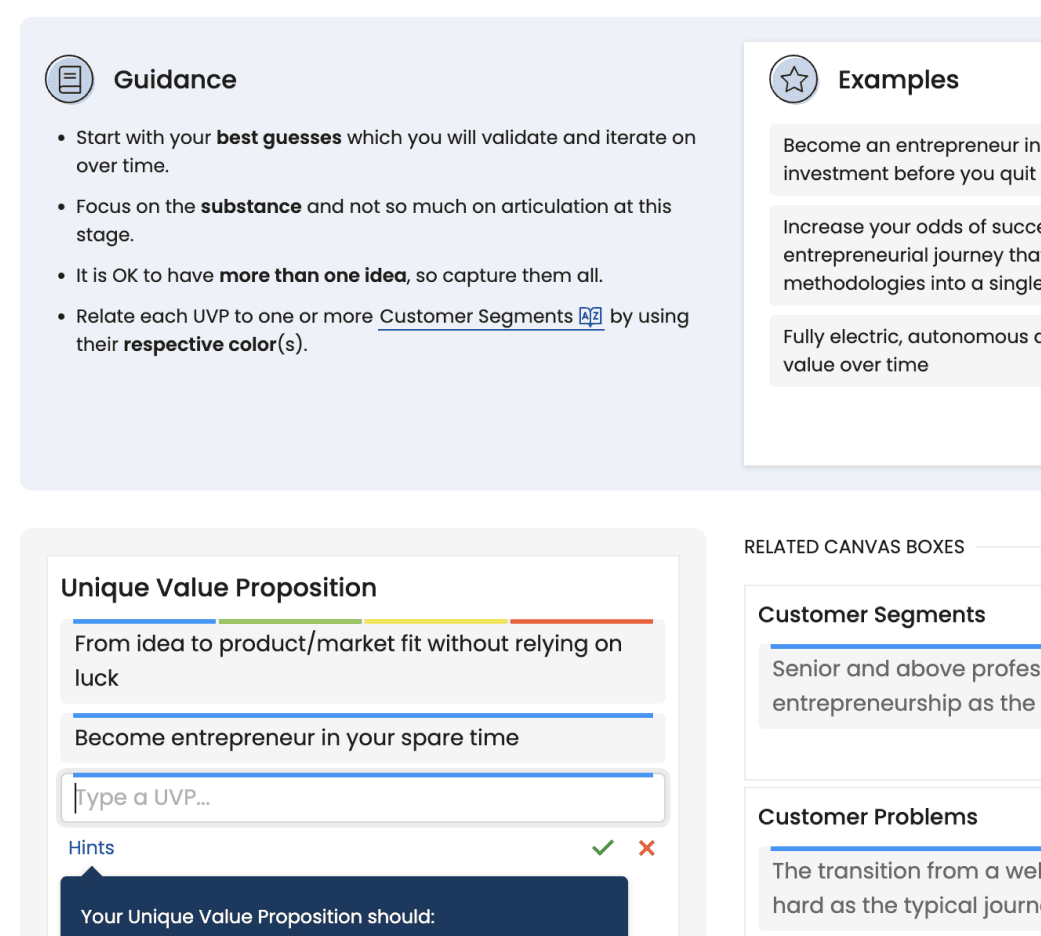Focus the "Type a UVP..." input field
This screenshot has width=1041, height=936.
click(x=363, y=798)
